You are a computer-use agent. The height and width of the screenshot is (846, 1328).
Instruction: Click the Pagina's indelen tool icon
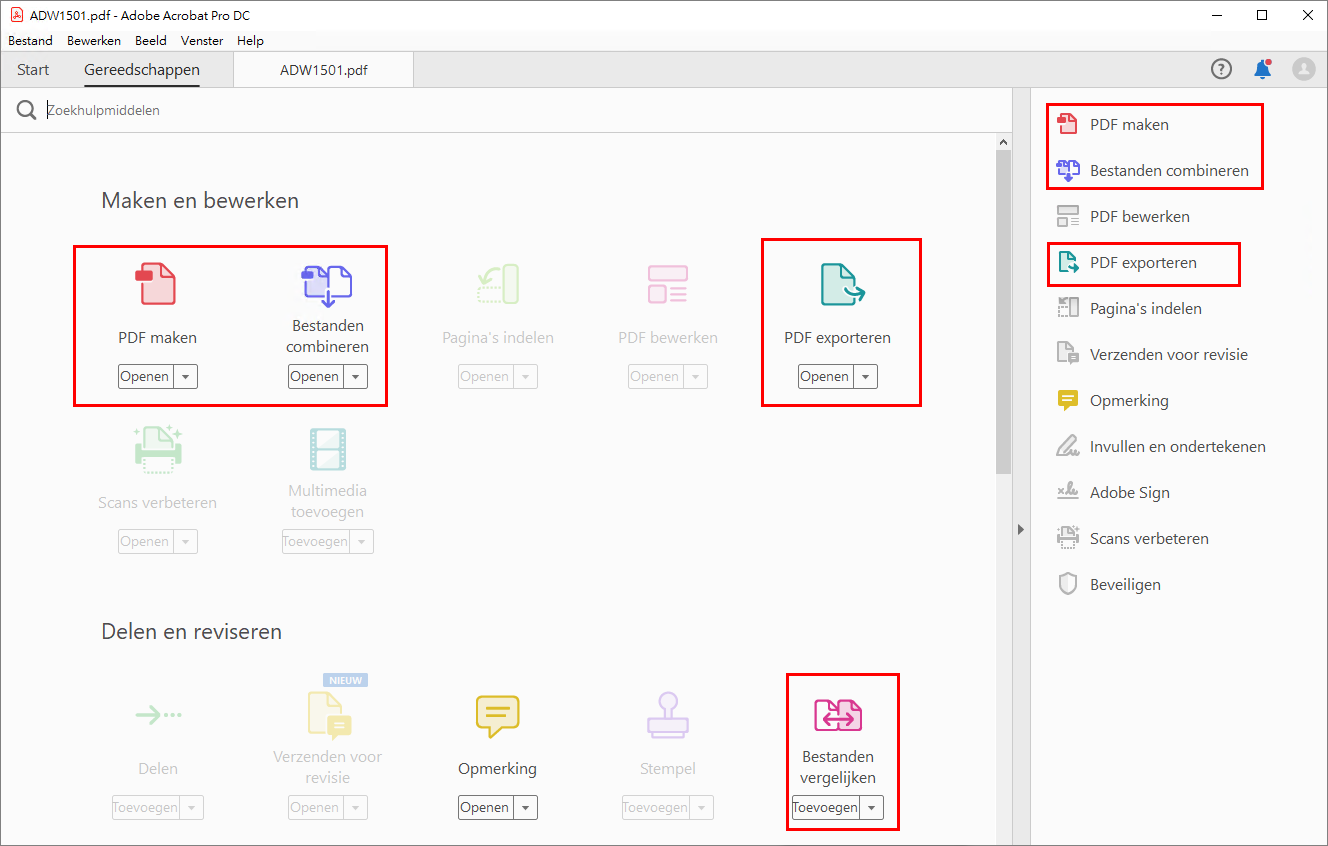(x=498, y=284)
